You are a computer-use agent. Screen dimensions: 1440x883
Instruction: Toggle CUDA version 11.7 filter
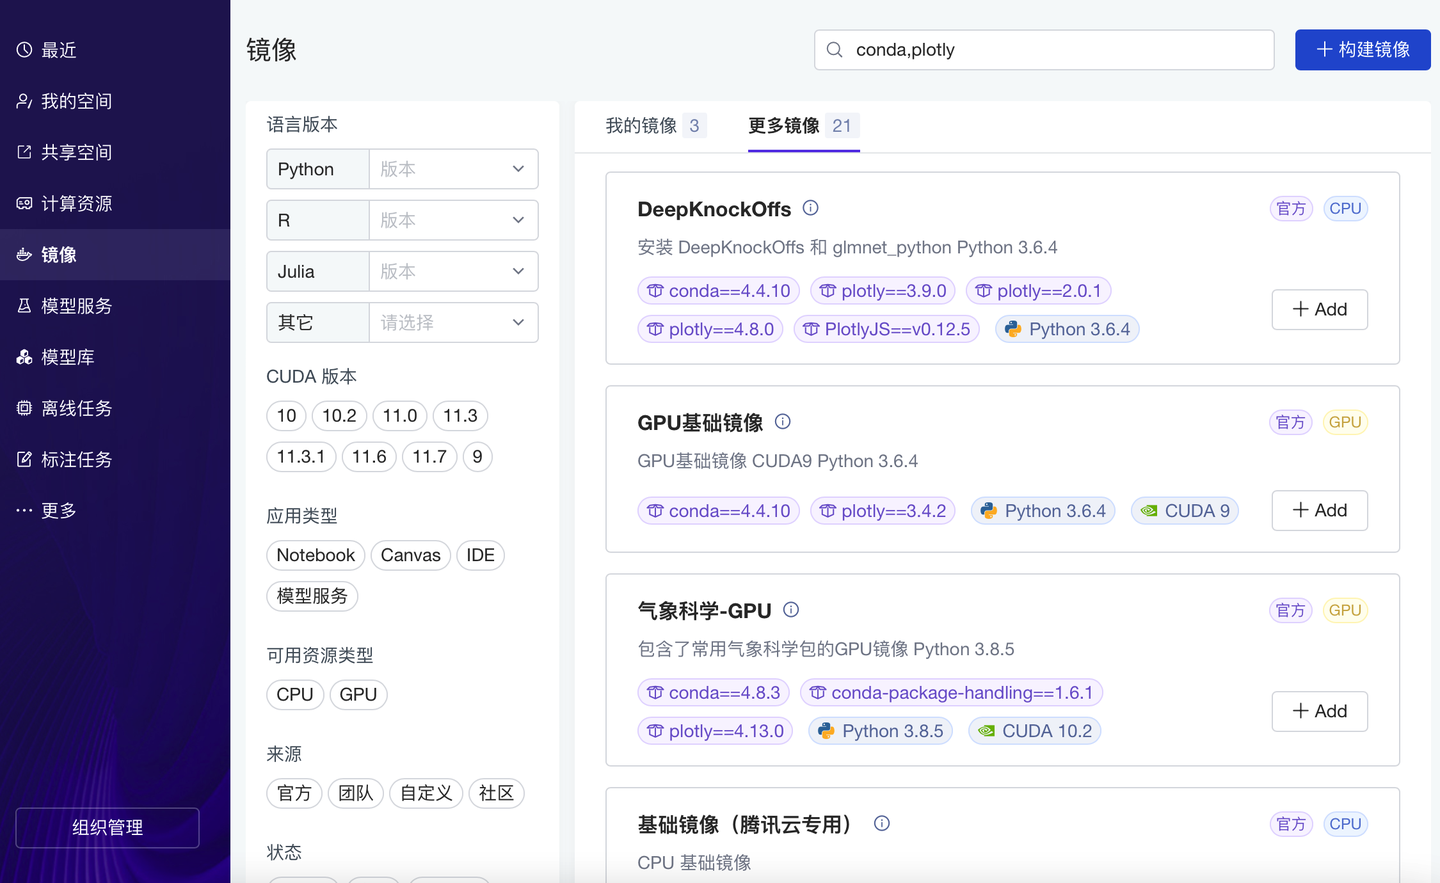[x=430, y=457]
